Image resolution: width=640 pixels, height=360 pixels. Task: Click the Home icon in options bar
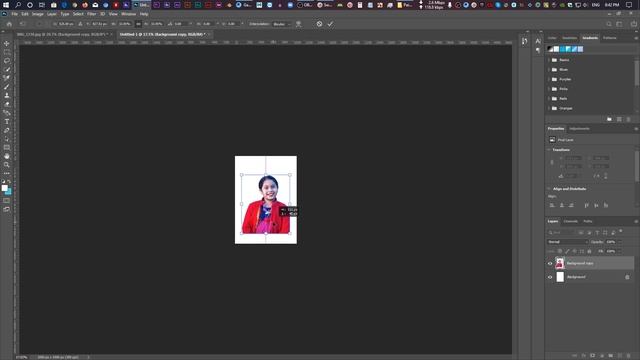[x=9, y=24]
